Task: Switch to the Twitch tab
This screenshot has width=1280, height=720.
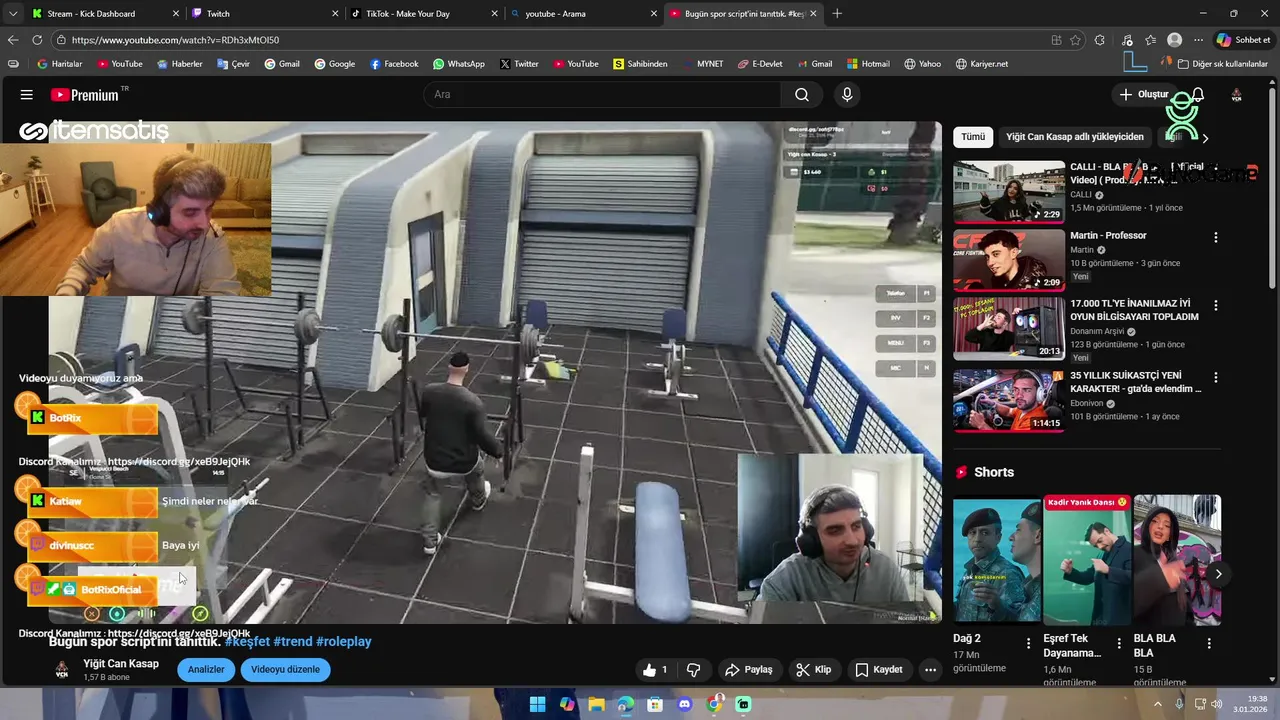Action: 265,14
